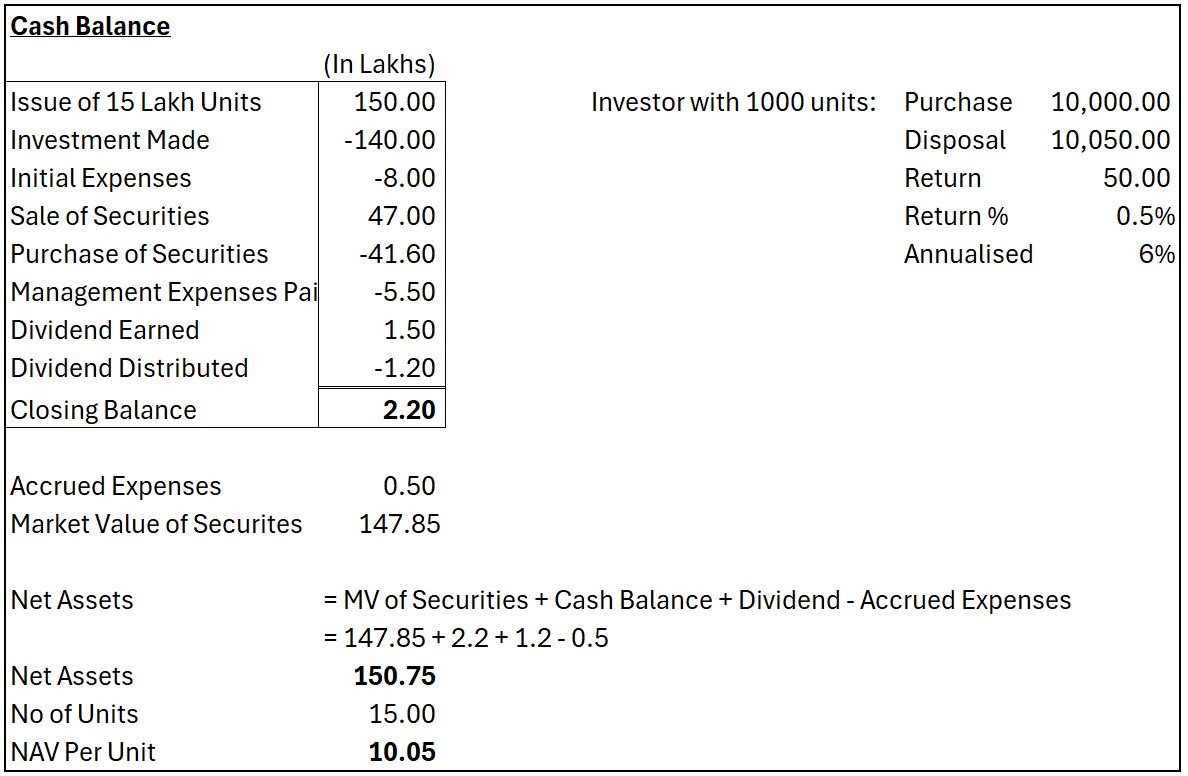Select the Accrued Expenses value 0.50

(410, 486)
